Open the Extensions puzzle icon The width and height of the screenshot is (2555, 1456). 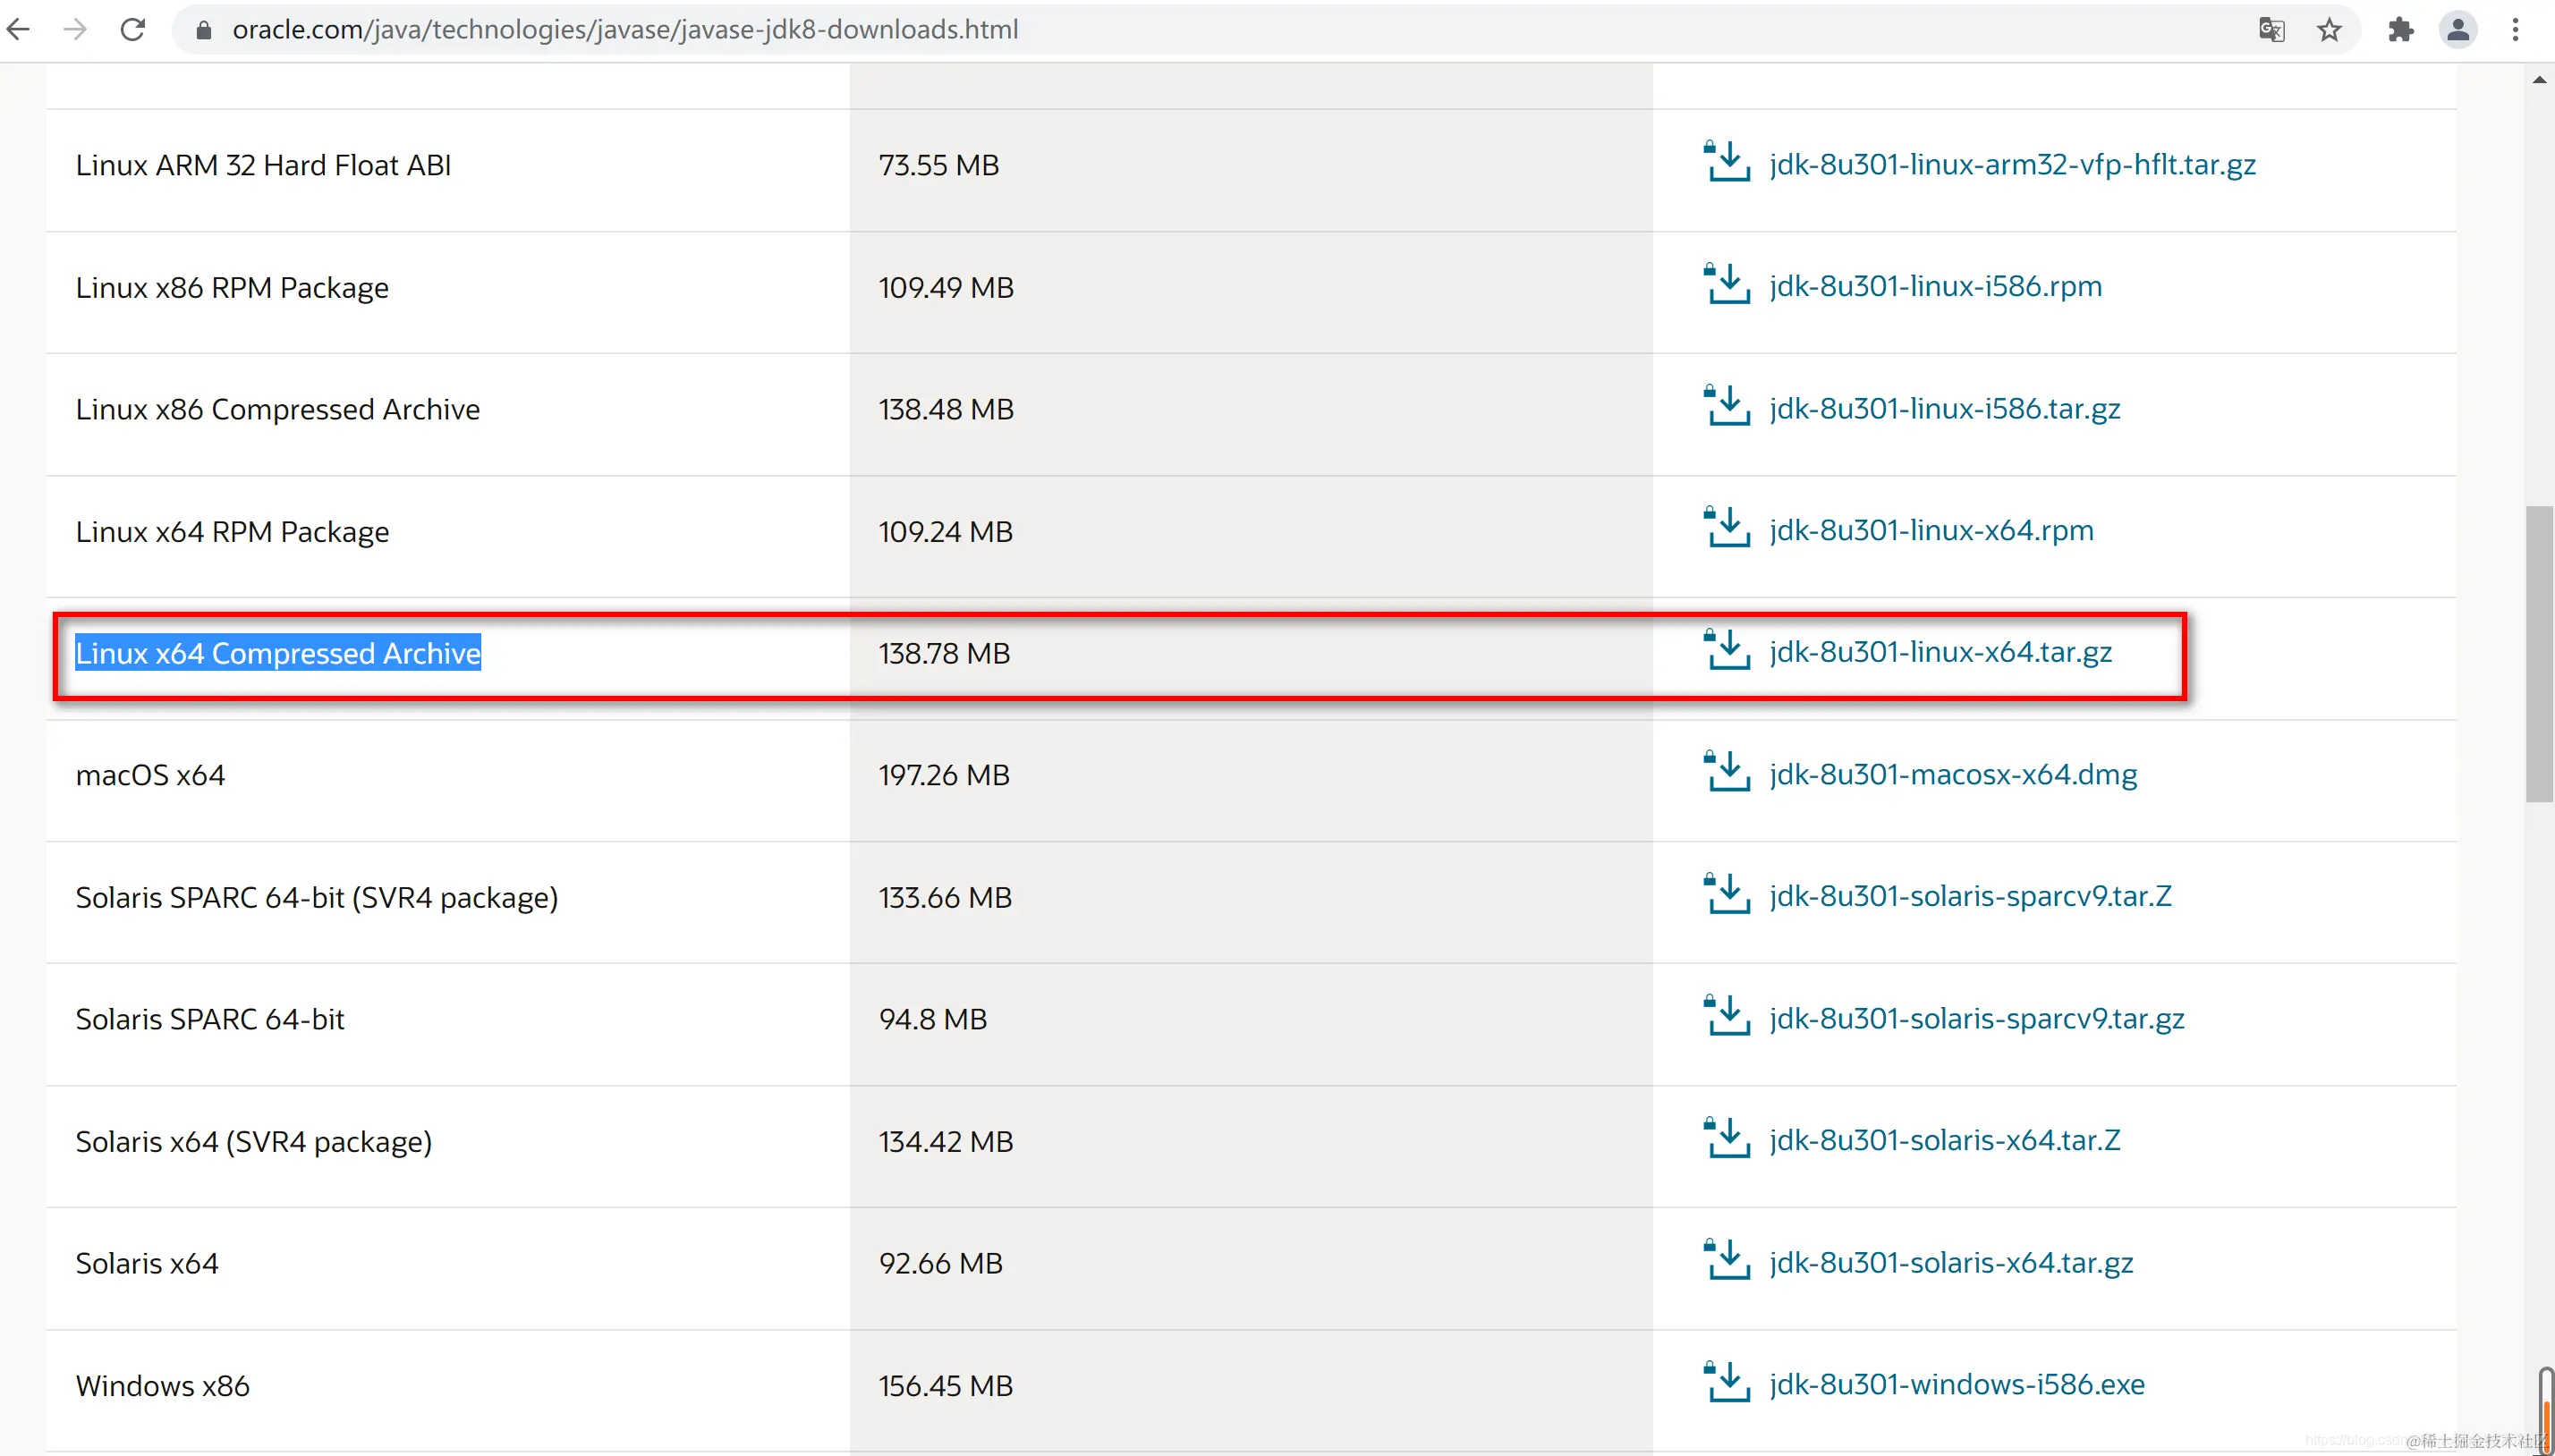(x=2400, y=29)
